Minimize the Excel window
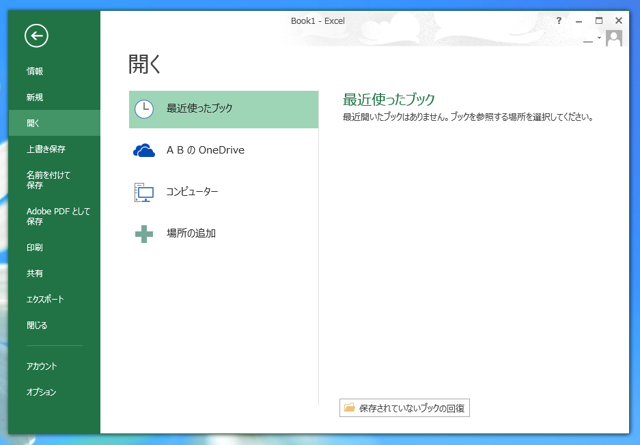Viewport: 640px width, 445px height. [x=579, y=21]
